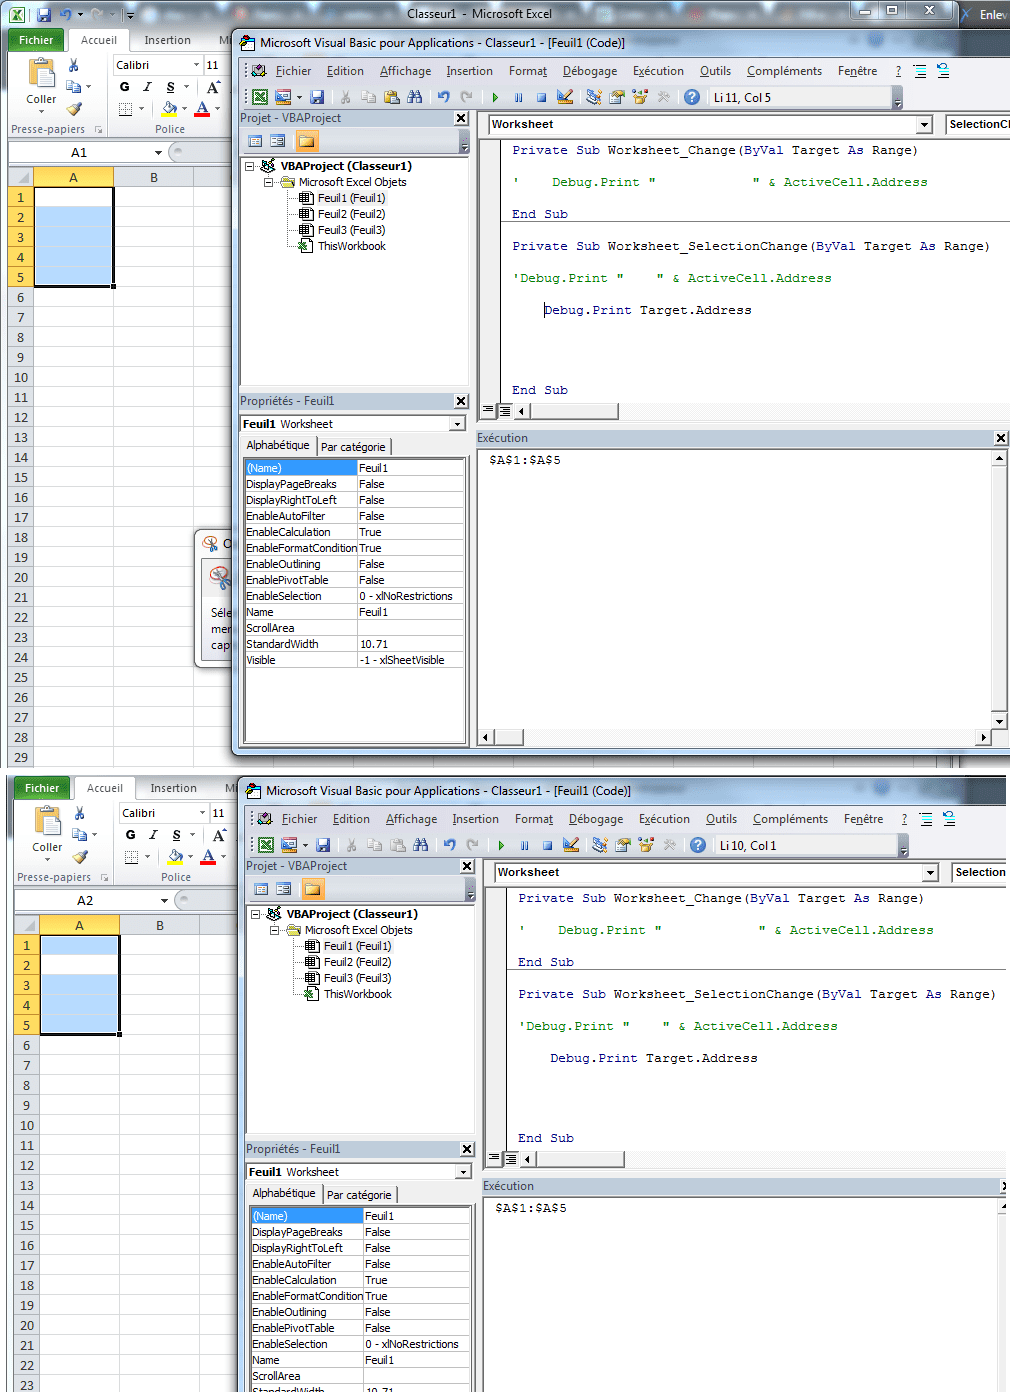The image size is (1010, 1392).
Task: Open the Débogage menu in the upper VBA window
Action: [589, 71]
